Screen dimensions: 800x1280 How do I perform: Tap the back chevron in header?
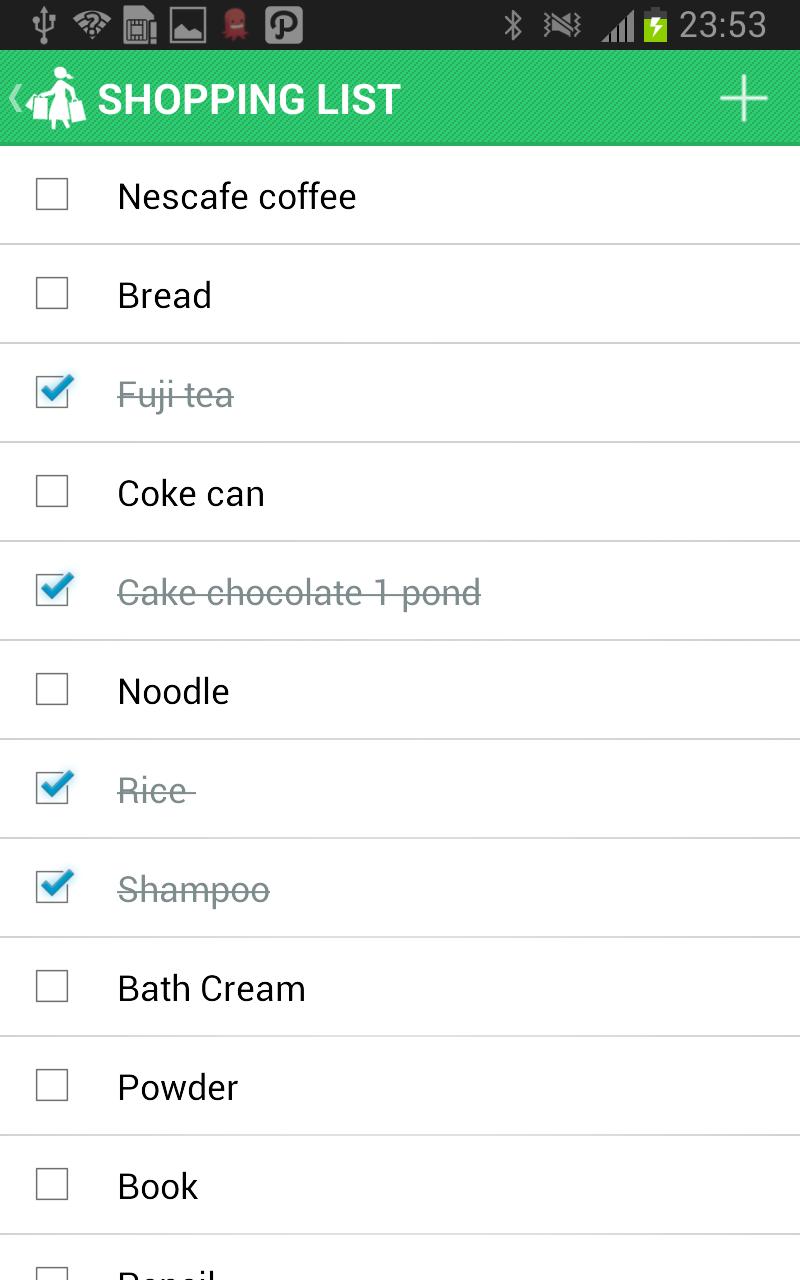[14, 98]
